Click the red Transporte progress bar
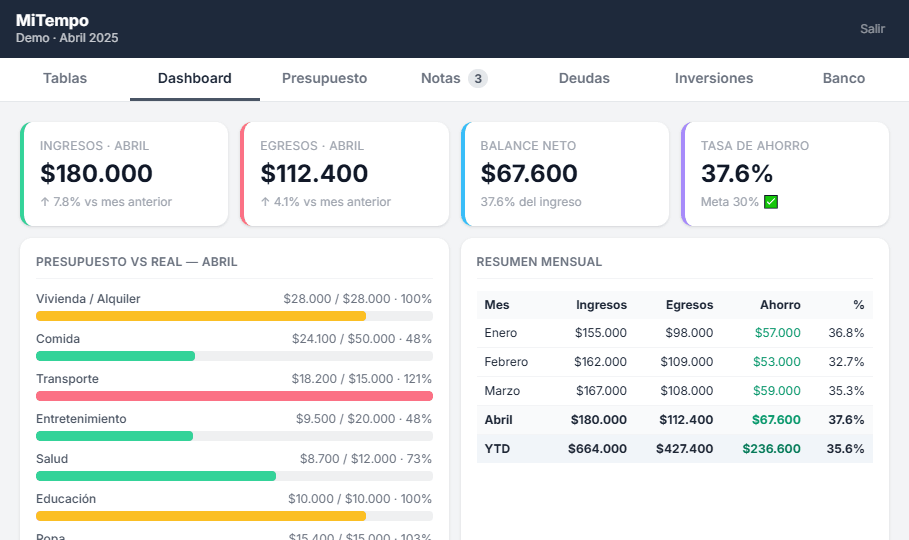 (234, 396)
